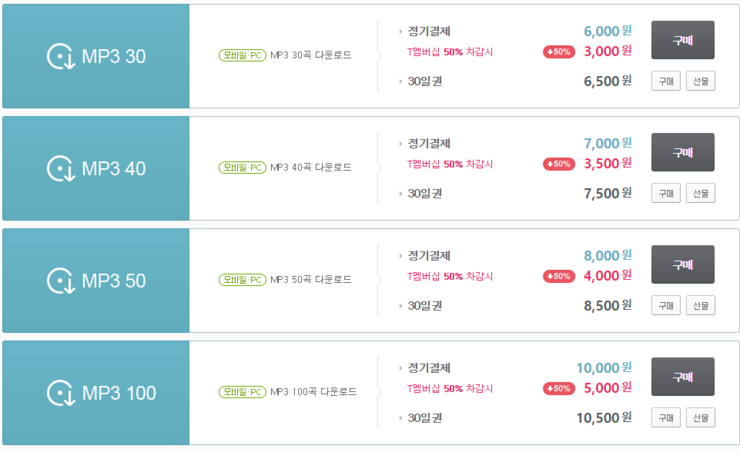
Task: Buy the MP3 40 정기결제 plan with dark 구매 button
Action: (682, 152)
